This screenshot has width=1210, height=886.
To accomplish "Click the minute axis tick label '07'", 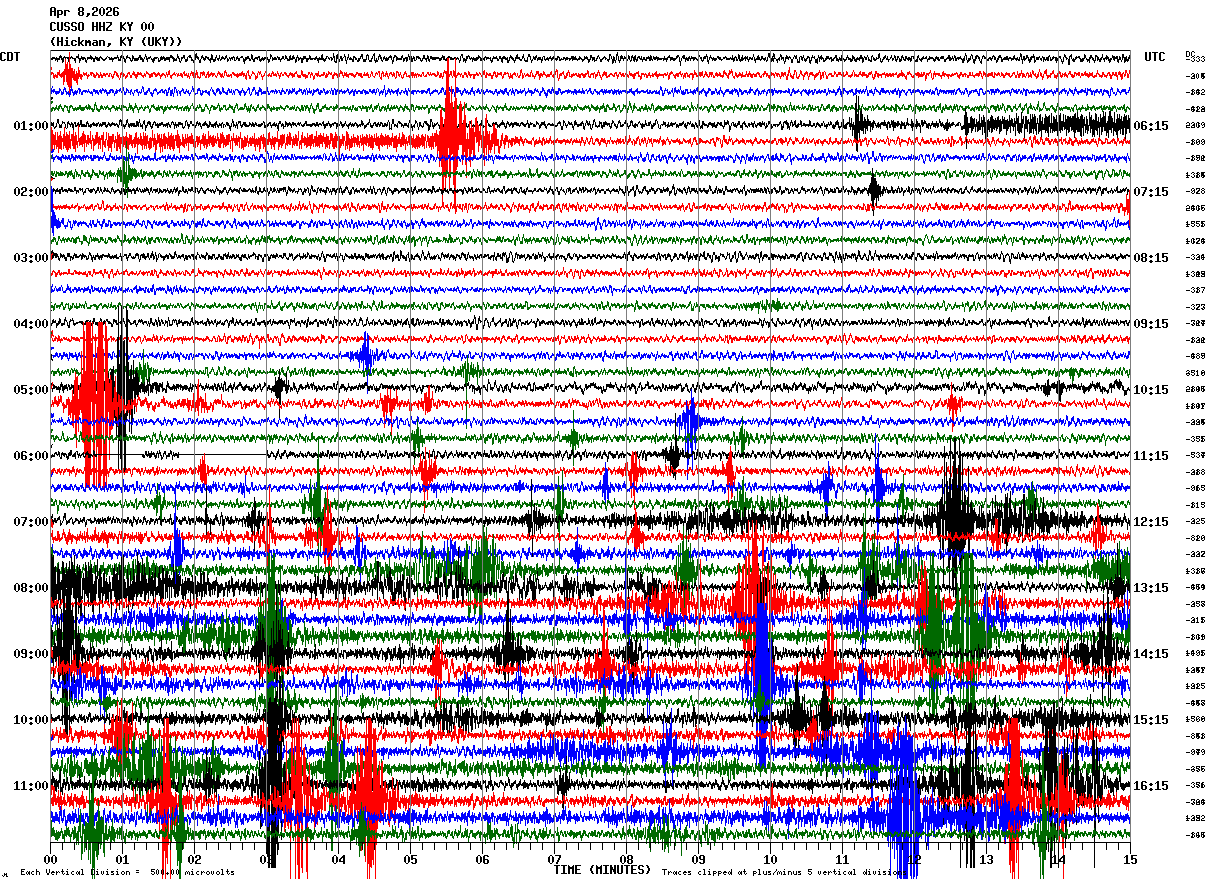I will click(x=555, y=860).
